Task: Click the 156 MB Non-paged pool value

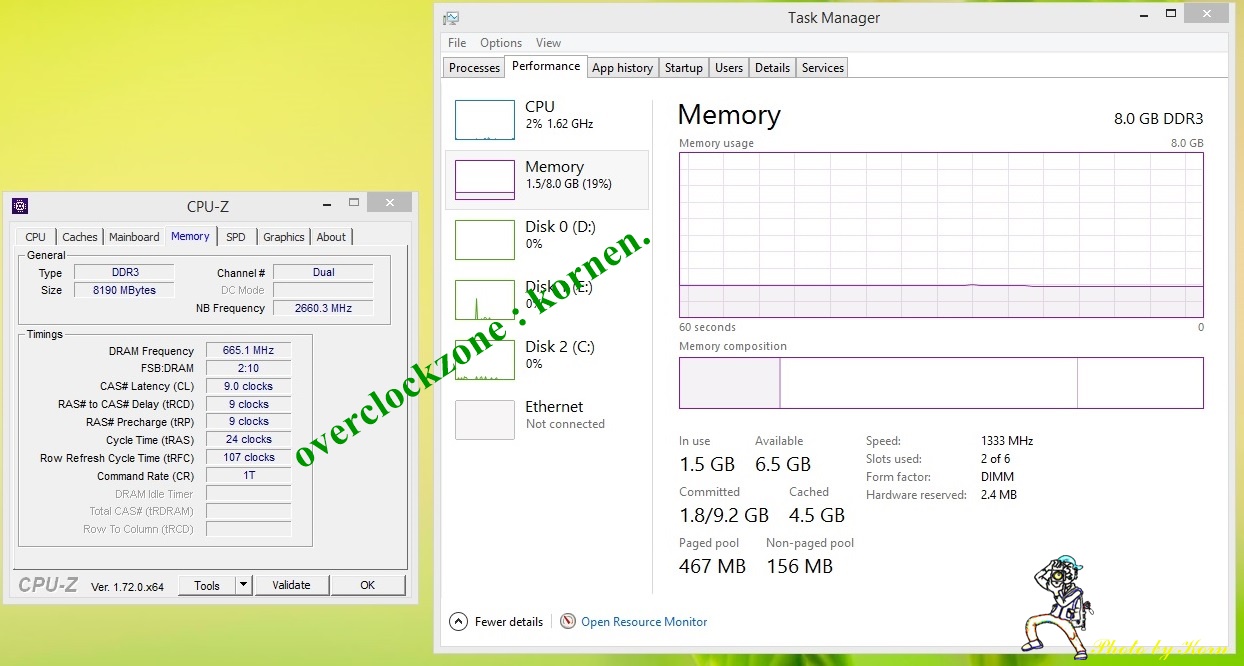Action: (x=800, y=566)
